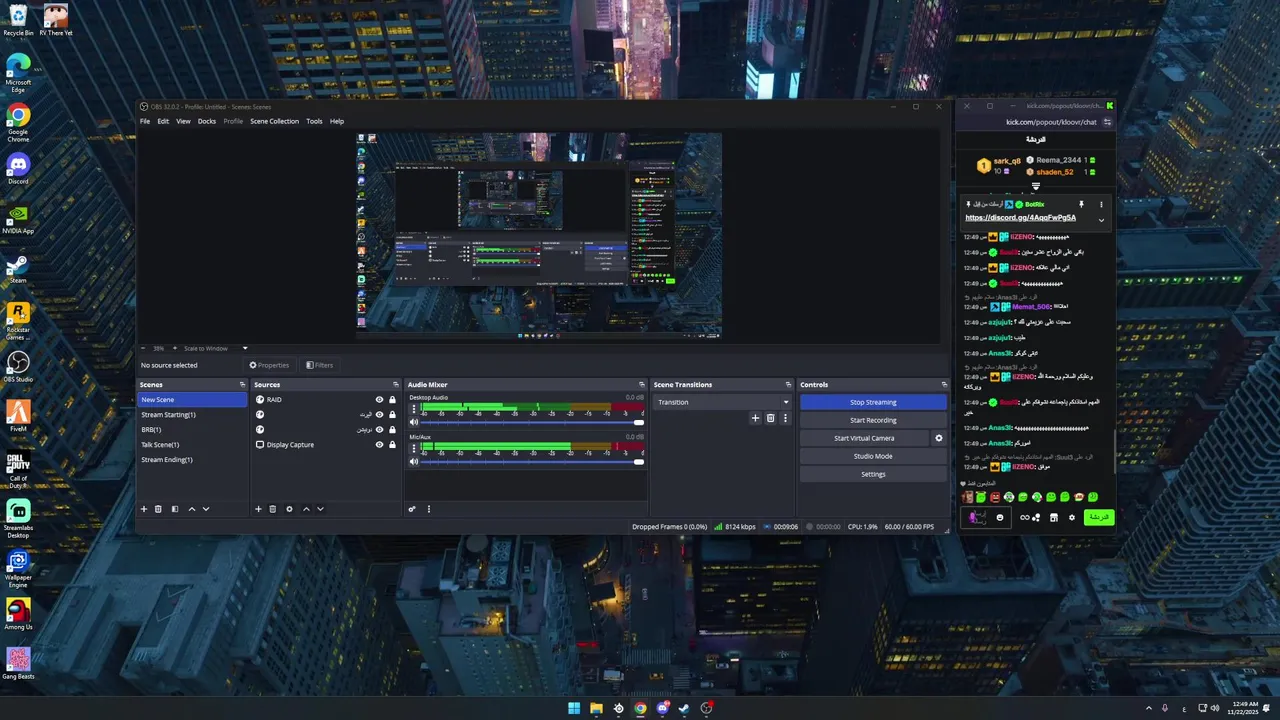
Task: Click Windows Start button on taskbar
Action: click(x=574, y=708)
